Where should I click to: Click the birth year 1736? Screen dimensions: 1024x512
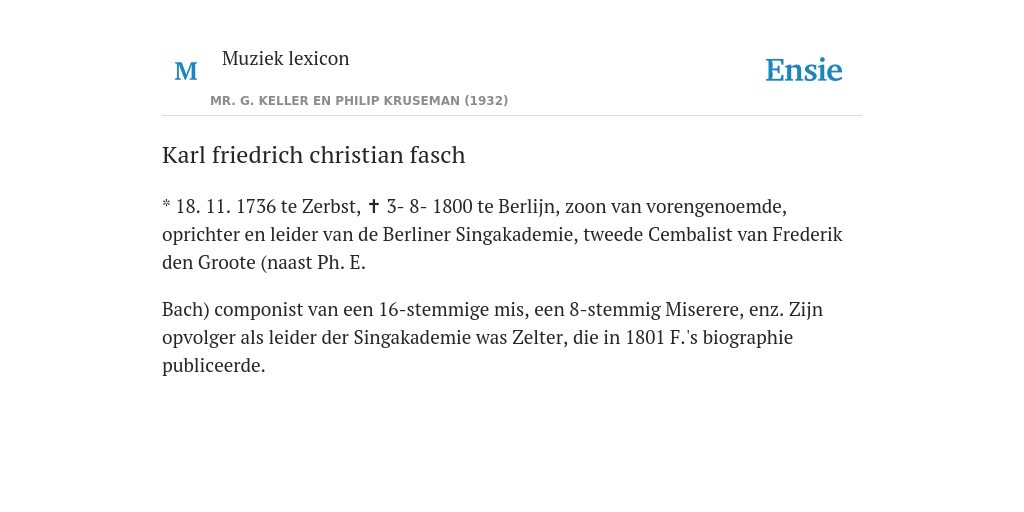tap(256, 207)
